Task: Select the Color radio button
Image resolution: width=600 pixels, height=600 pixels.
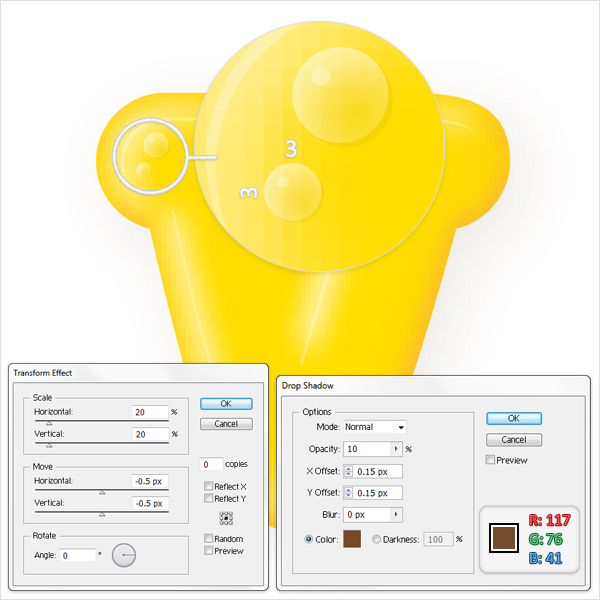Action: coord(308,539)
